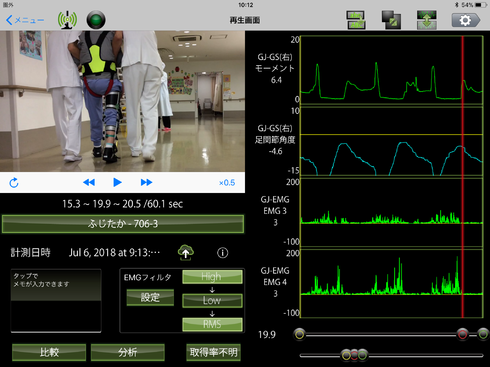
Task: Tap the 取得率不明 button
Action: point(213,352)
